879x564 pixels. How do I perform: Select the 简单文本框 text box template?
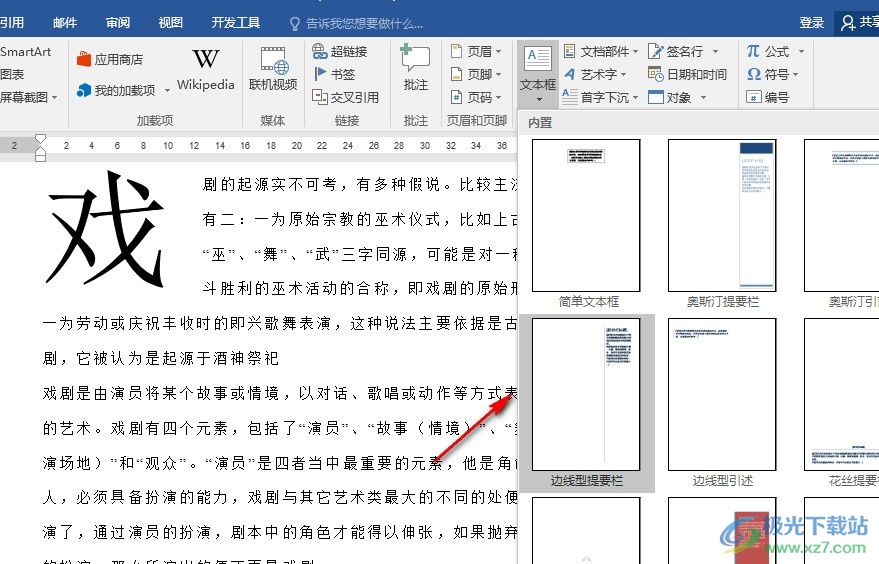(586, 224)
